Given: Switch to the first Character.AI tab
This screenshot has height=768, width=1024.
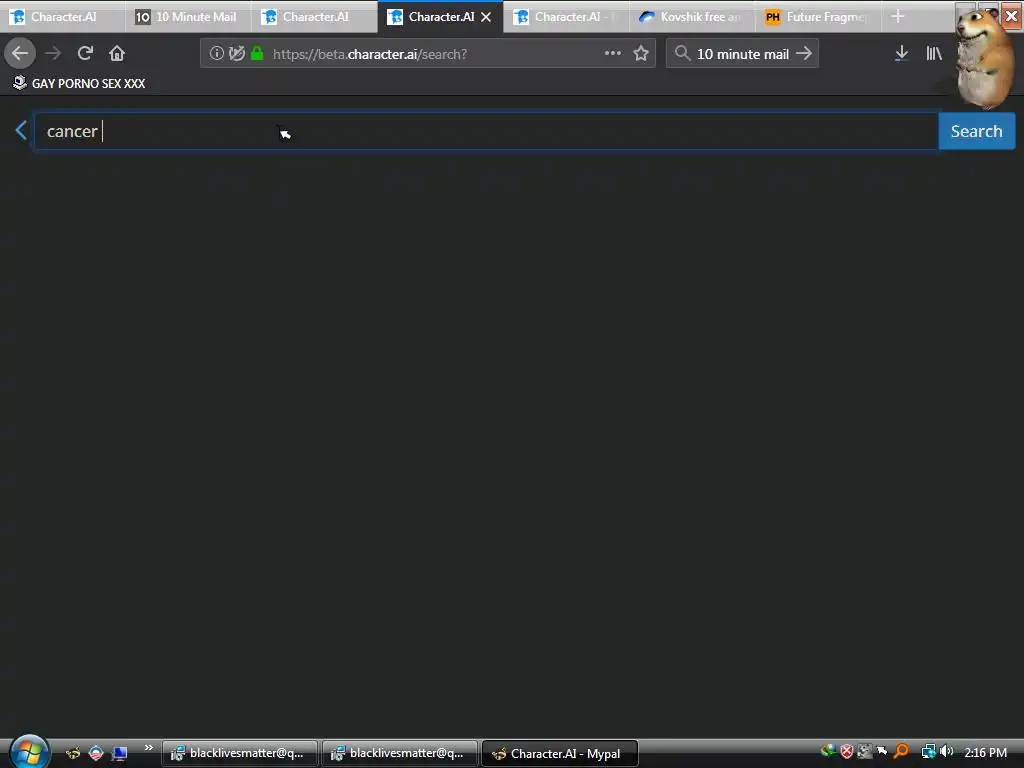Looking at the screenshot, I should [x=63, y=17].
